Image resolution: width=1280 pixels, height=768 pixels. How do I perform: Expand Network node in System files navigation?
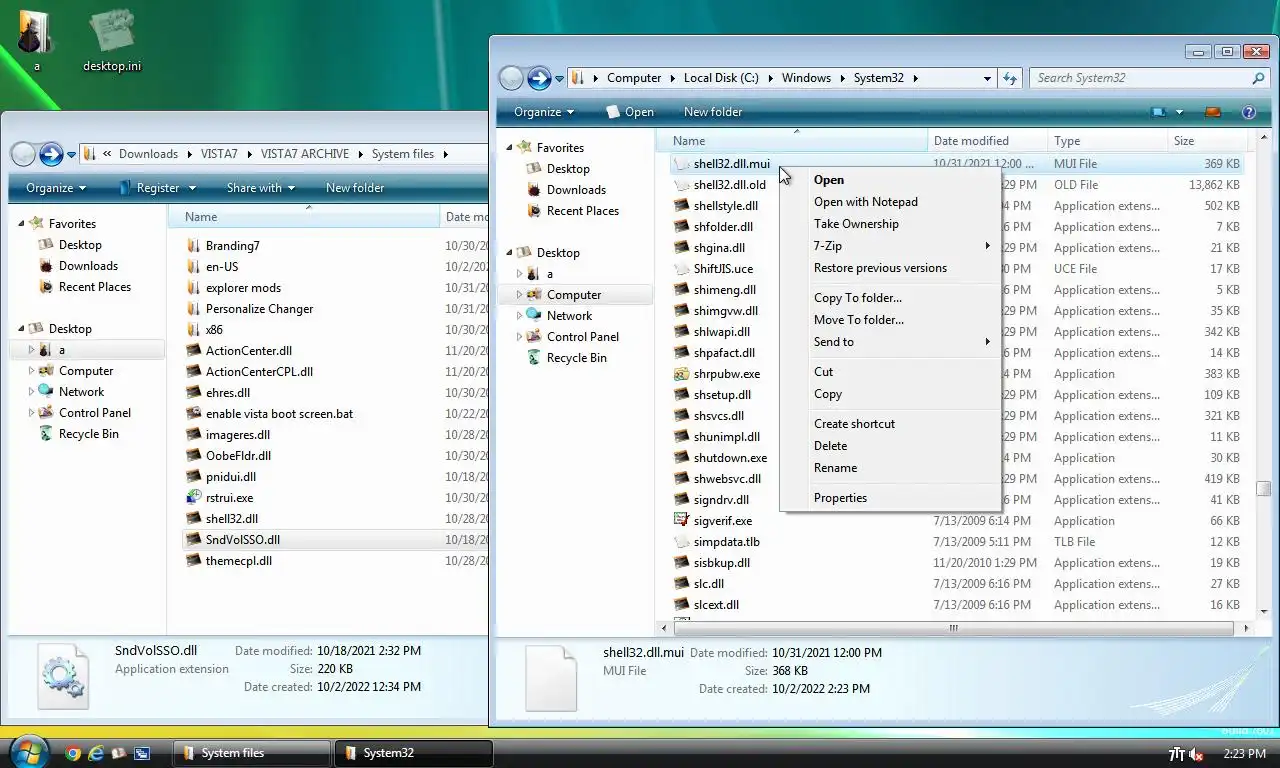(x=31, y=392)
